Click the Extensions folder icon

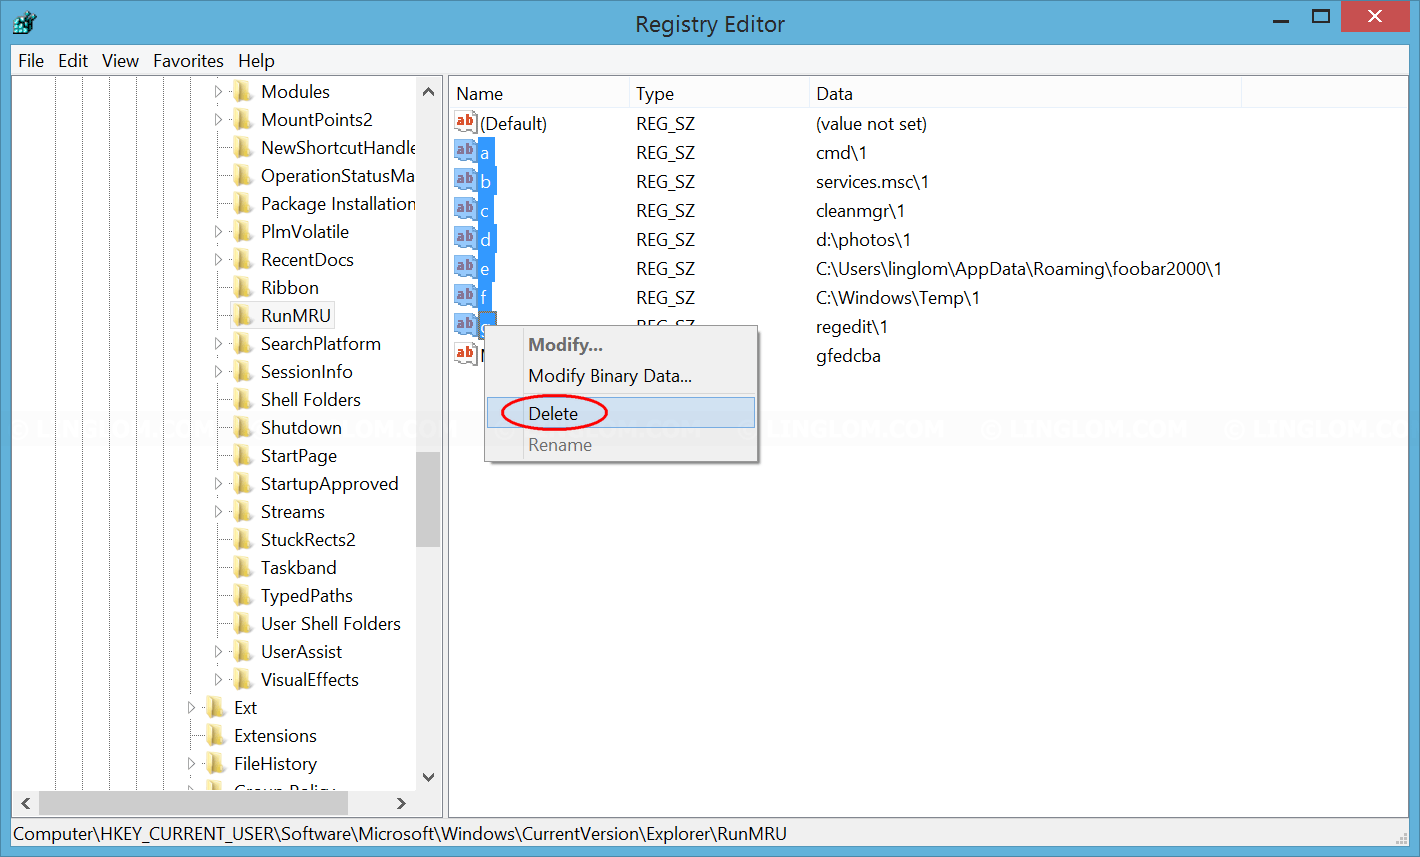tap(216, 735)
